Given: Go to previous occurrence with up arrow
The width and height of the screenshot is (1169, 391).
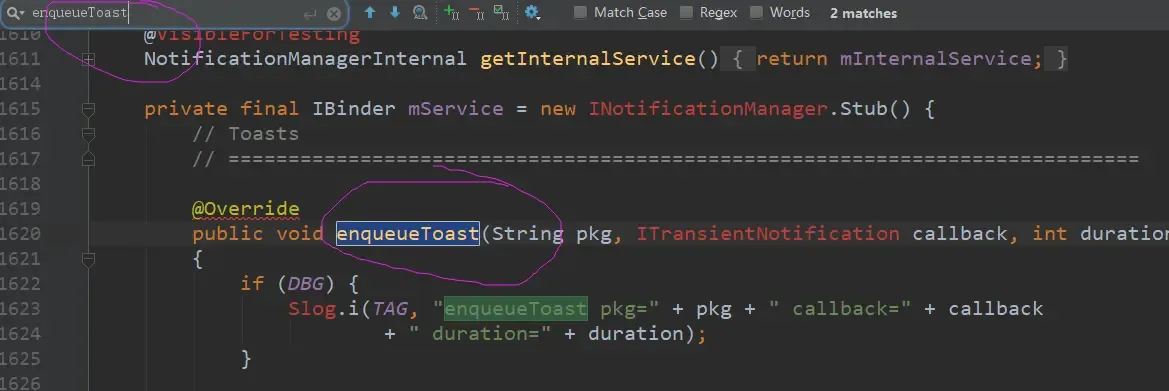Looking at the screenshot, I should pos(370,13).
